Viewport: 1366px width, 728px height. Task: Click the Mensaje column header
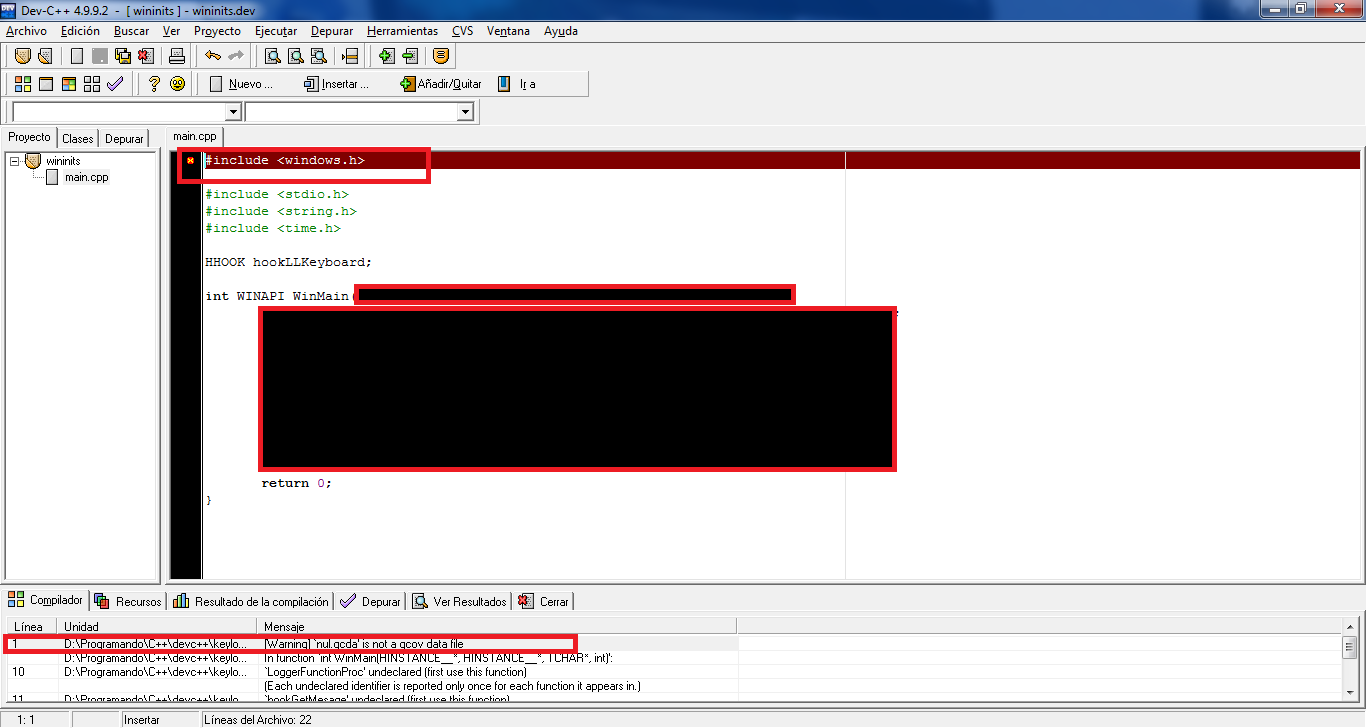tap(497, 627)
